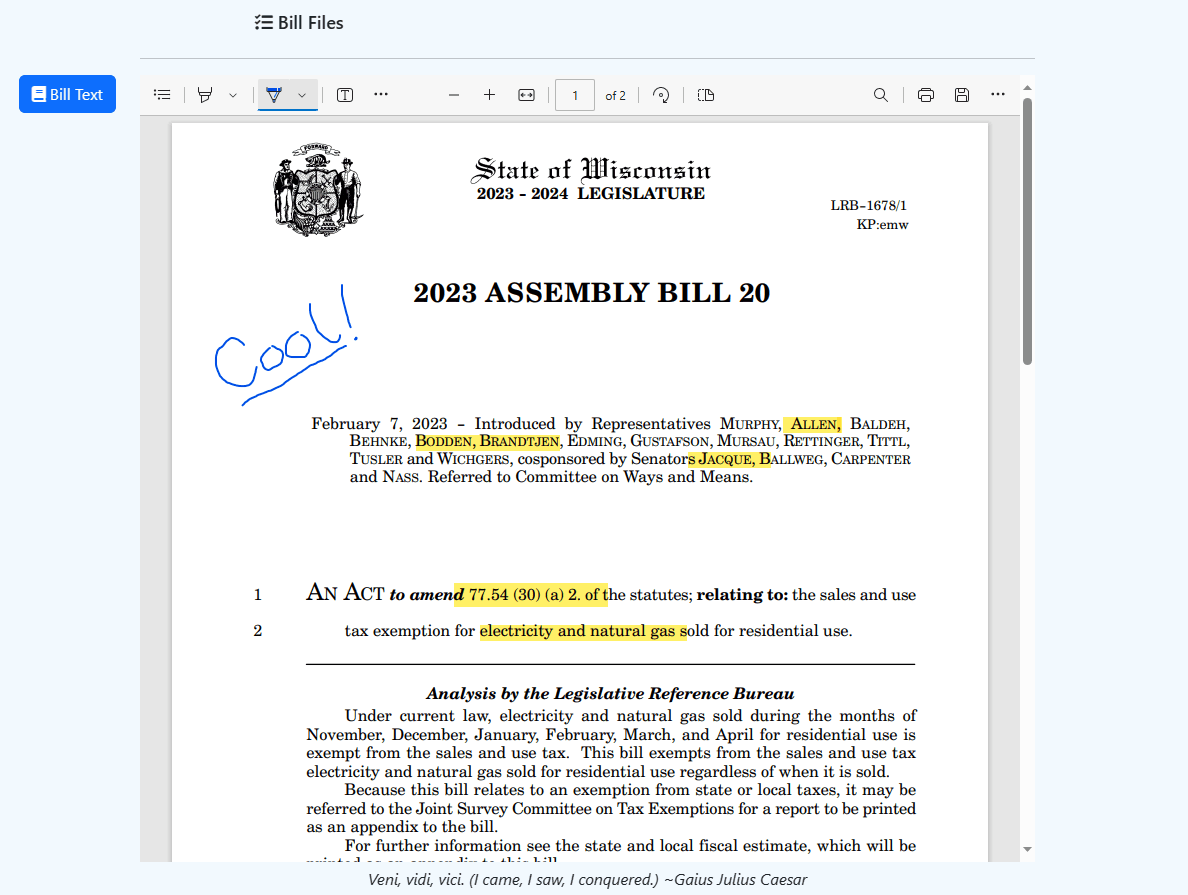Click the Wisconsin state seal image
Viewport: 1188px width, 895px height.
[x=317, y=190]
